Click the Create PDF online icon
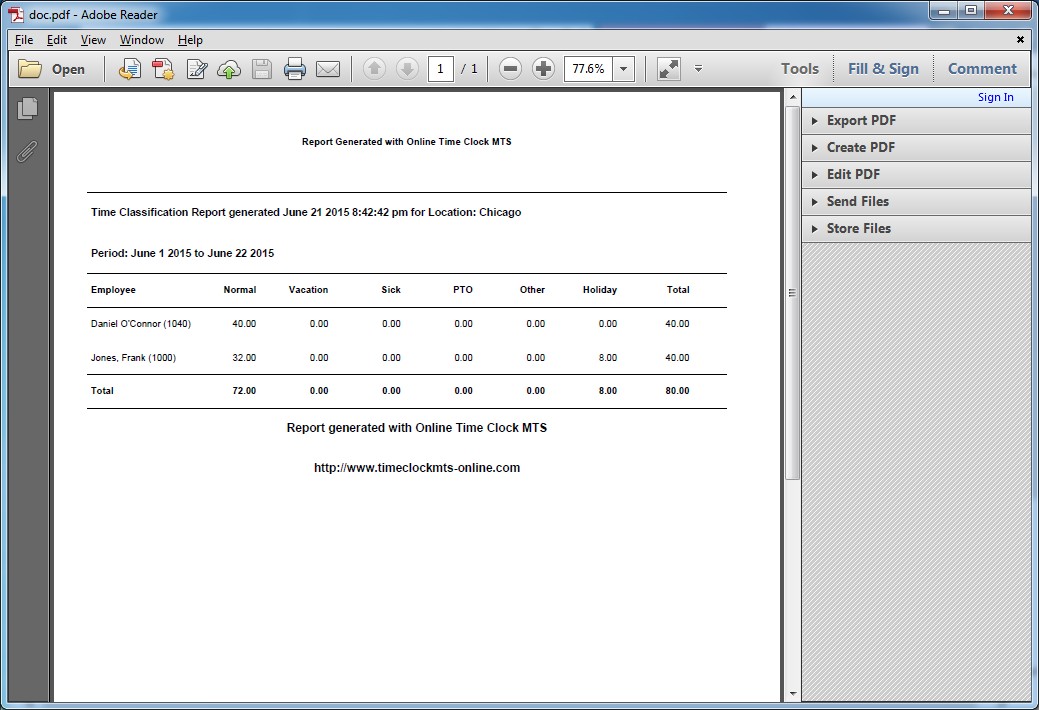 coord(163,69)
